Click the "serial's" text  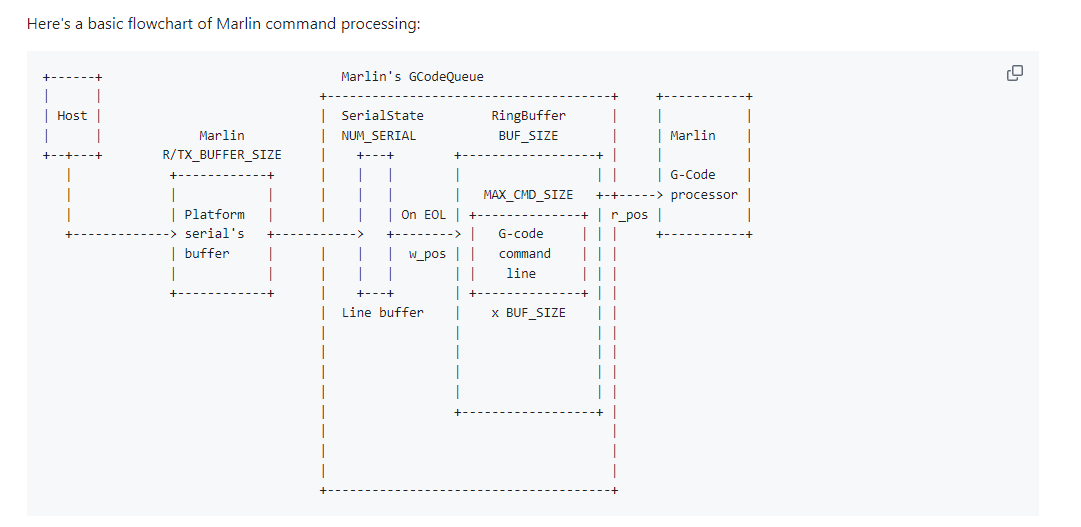pyautogui.click(x=214, y=233)
